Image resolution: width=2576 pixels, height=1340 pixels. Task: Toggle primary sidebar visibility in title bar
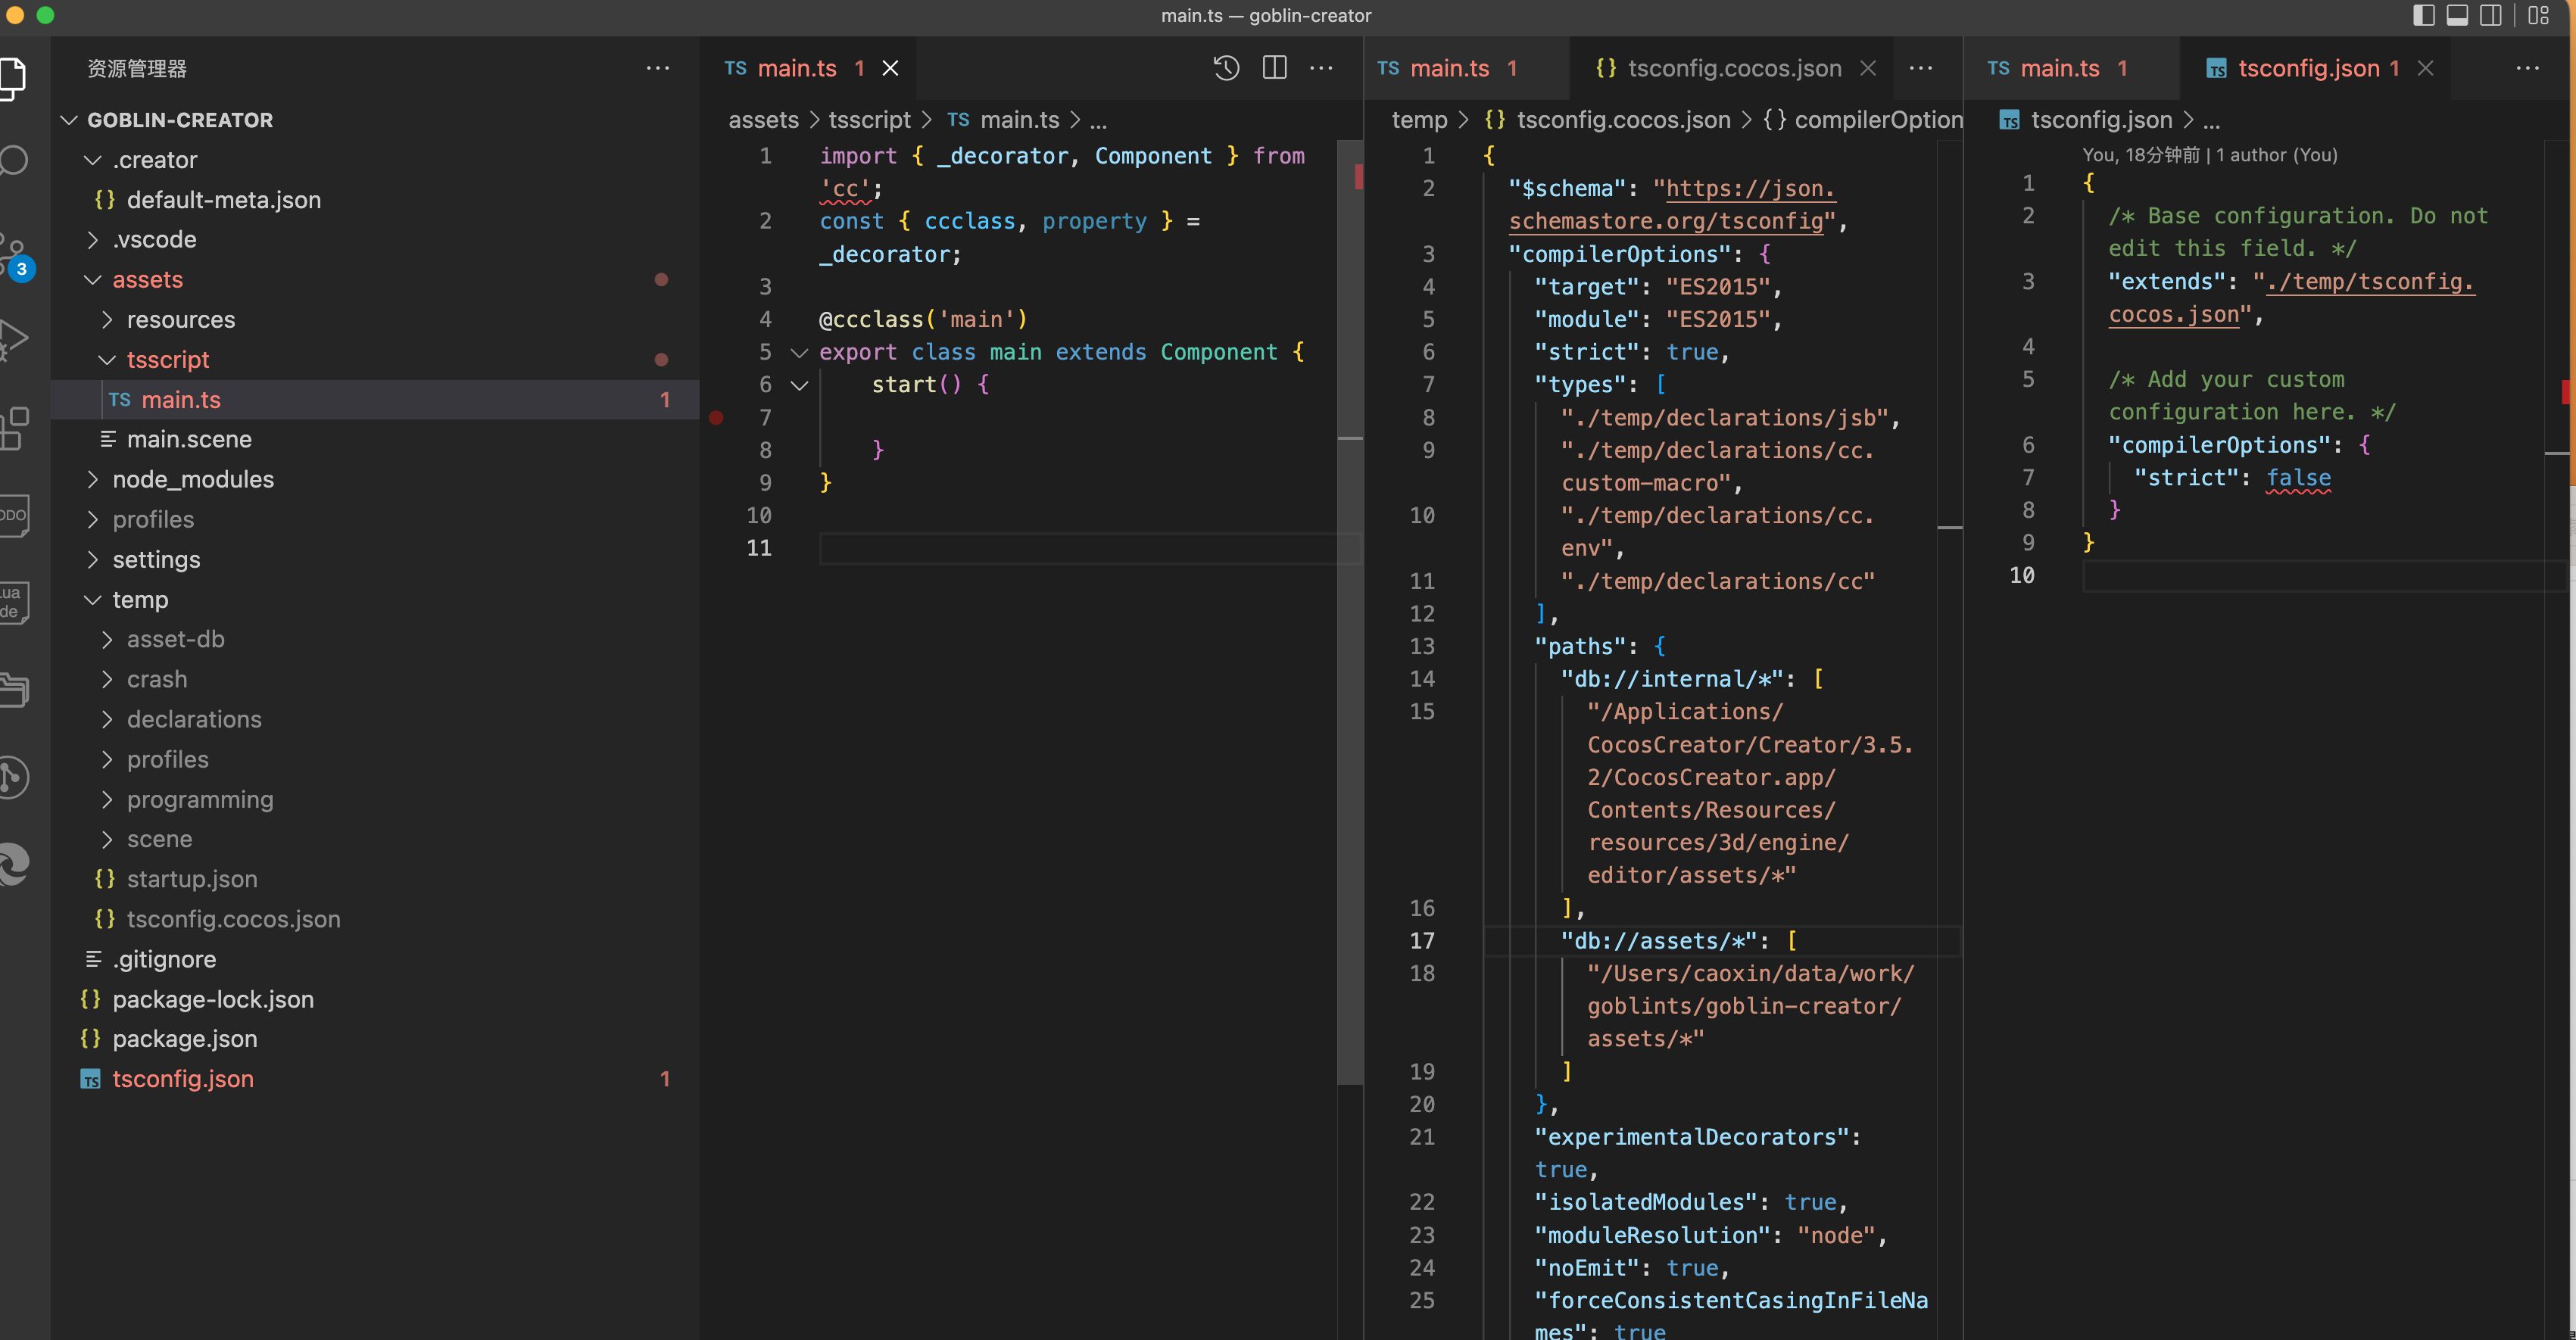(2423, 15)
